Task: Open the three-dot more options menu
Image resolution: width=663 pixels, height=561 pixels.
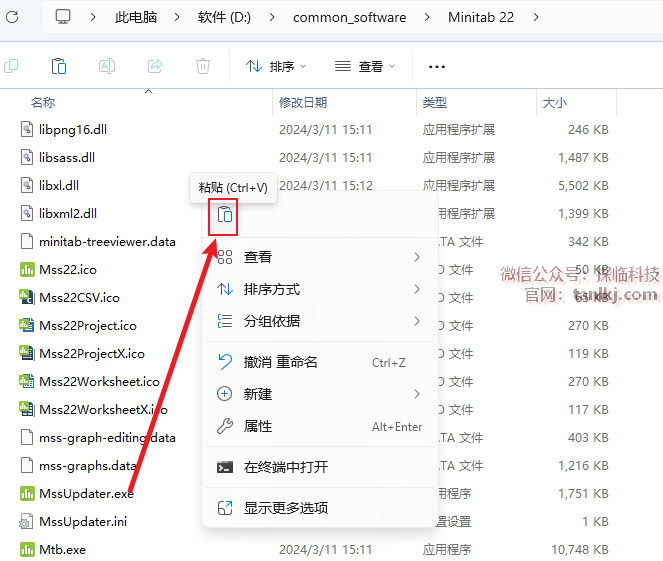Action: [436, 66]
